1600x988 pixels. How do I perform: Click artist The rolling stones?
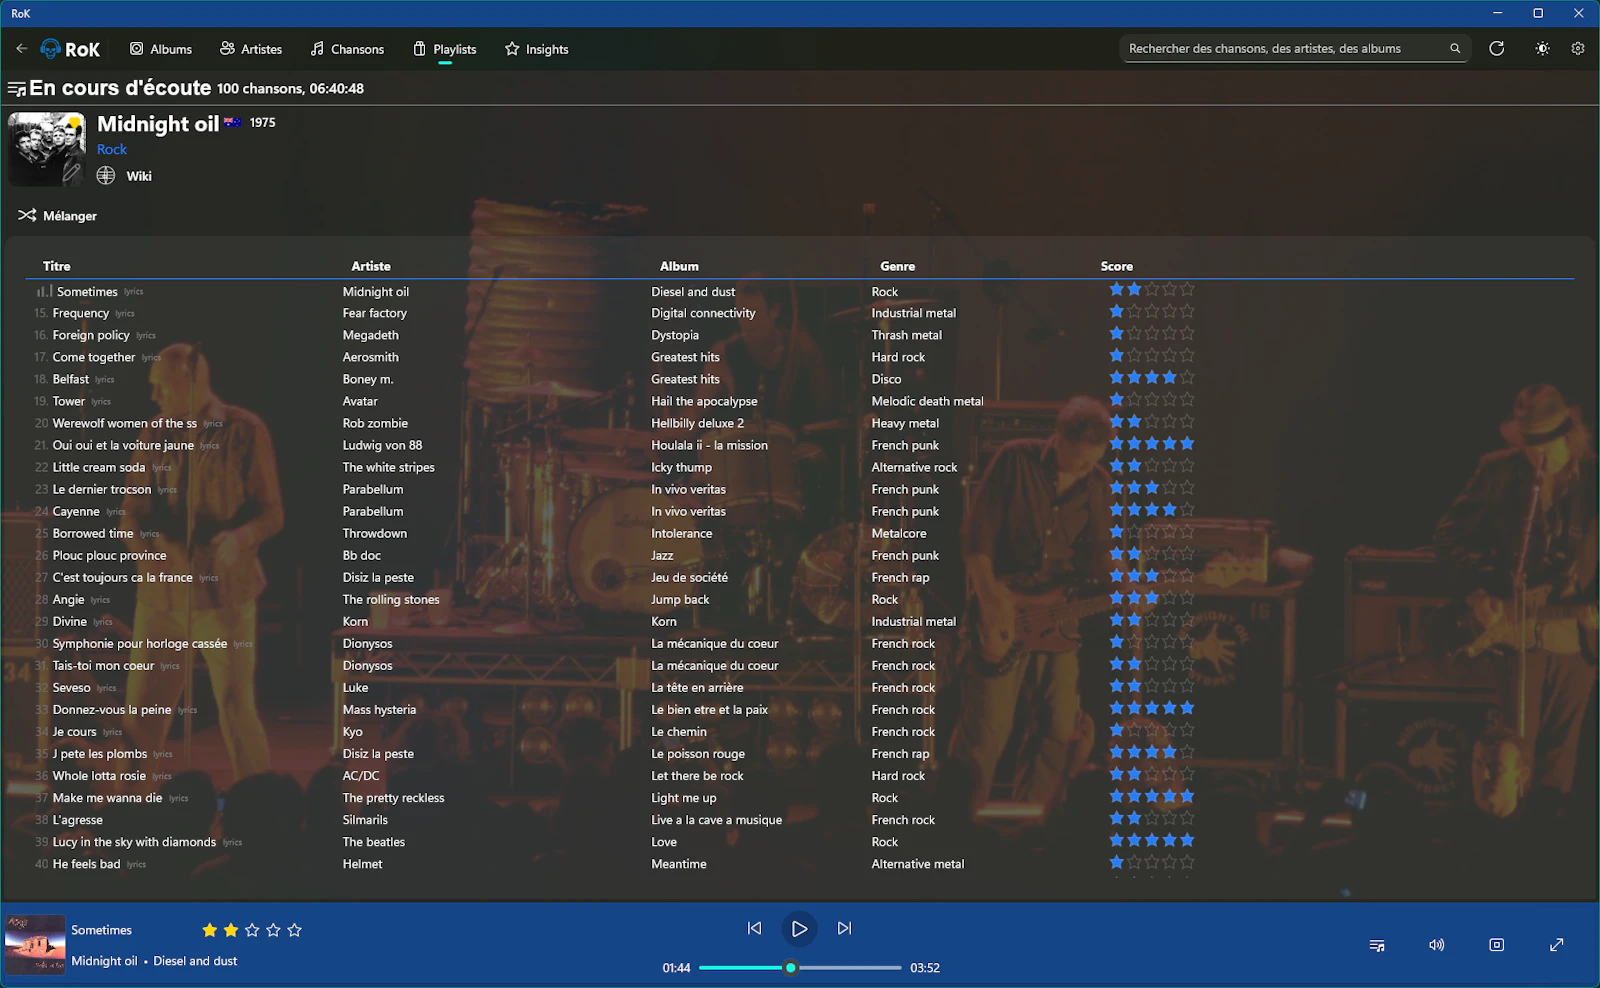tap(391, 600)
